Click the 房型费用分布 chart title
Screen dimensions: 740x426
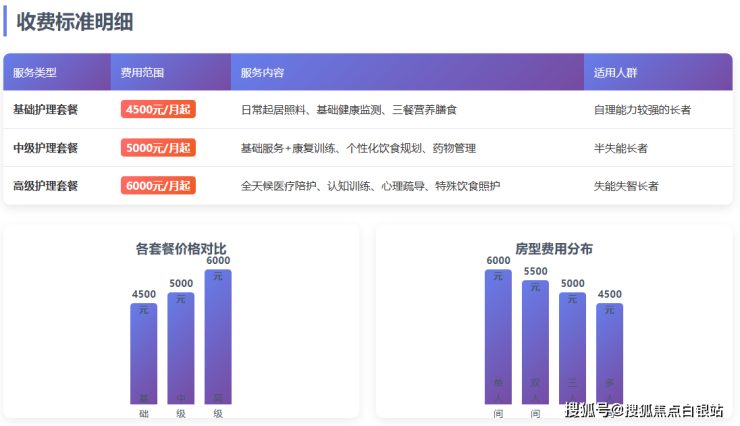tap(553, 248)
